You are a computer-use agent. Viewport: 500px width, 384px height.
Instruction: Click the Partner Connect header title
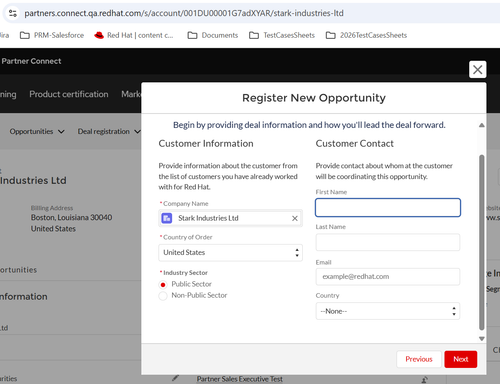(31, 61)
